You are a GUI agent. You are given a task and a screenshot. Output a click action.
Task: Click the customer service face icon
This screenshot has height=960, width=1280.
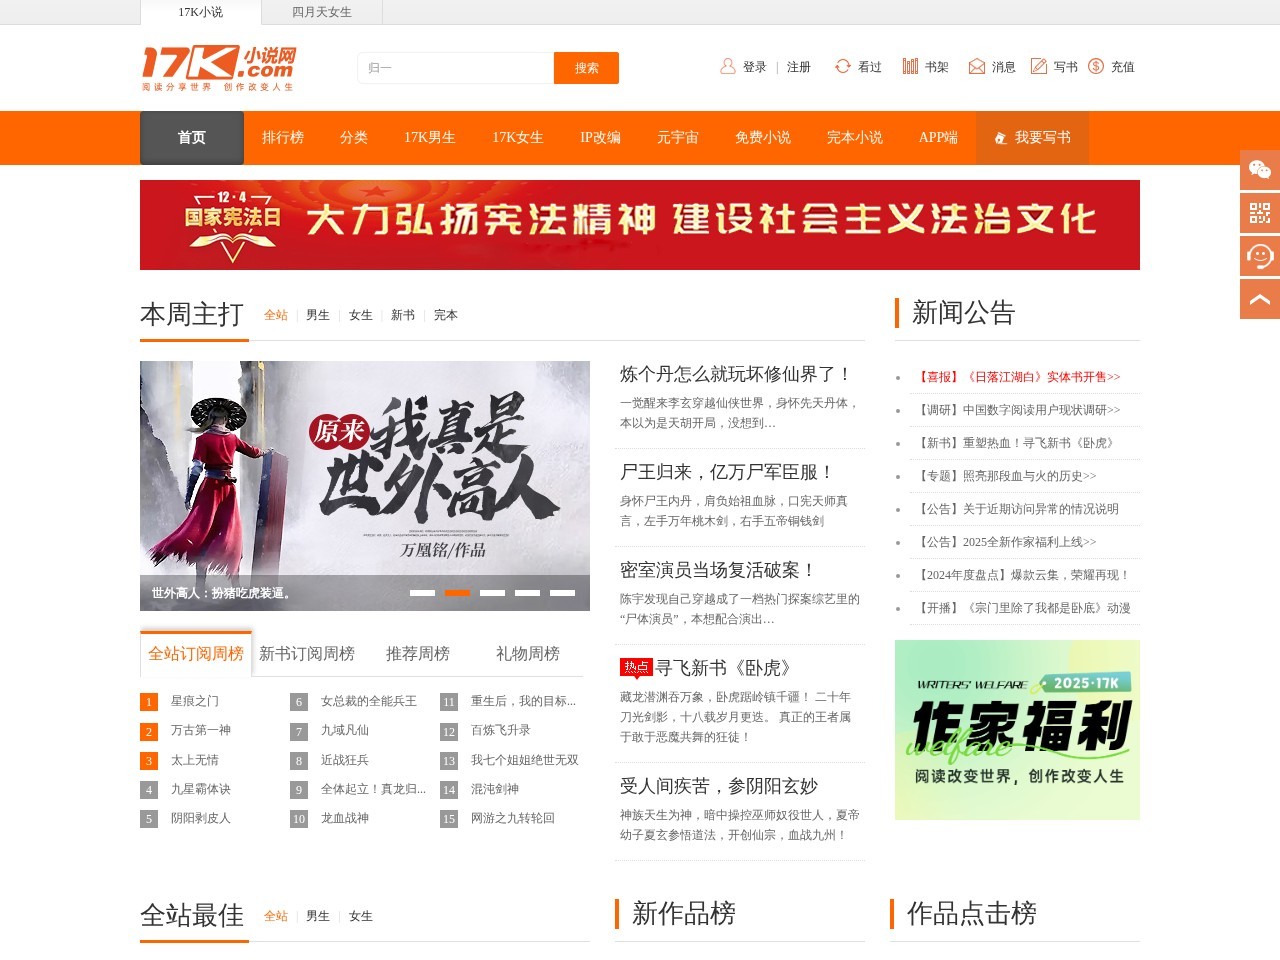pos(1259,256)
